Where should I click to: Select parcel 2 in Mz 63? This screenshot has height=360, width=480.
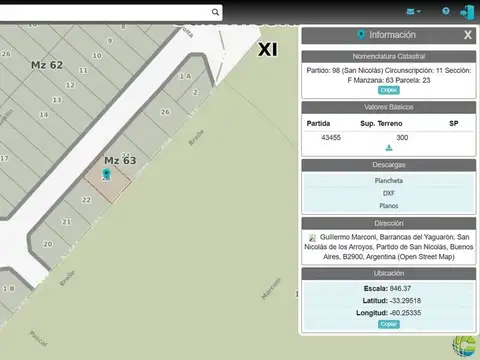[195, 92]
